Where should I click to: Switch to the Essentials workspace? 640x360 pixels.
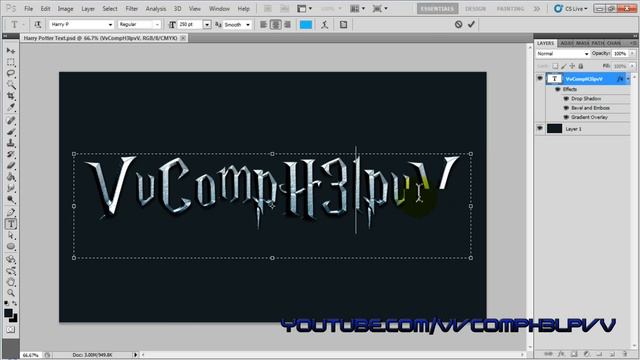point(438,9)
